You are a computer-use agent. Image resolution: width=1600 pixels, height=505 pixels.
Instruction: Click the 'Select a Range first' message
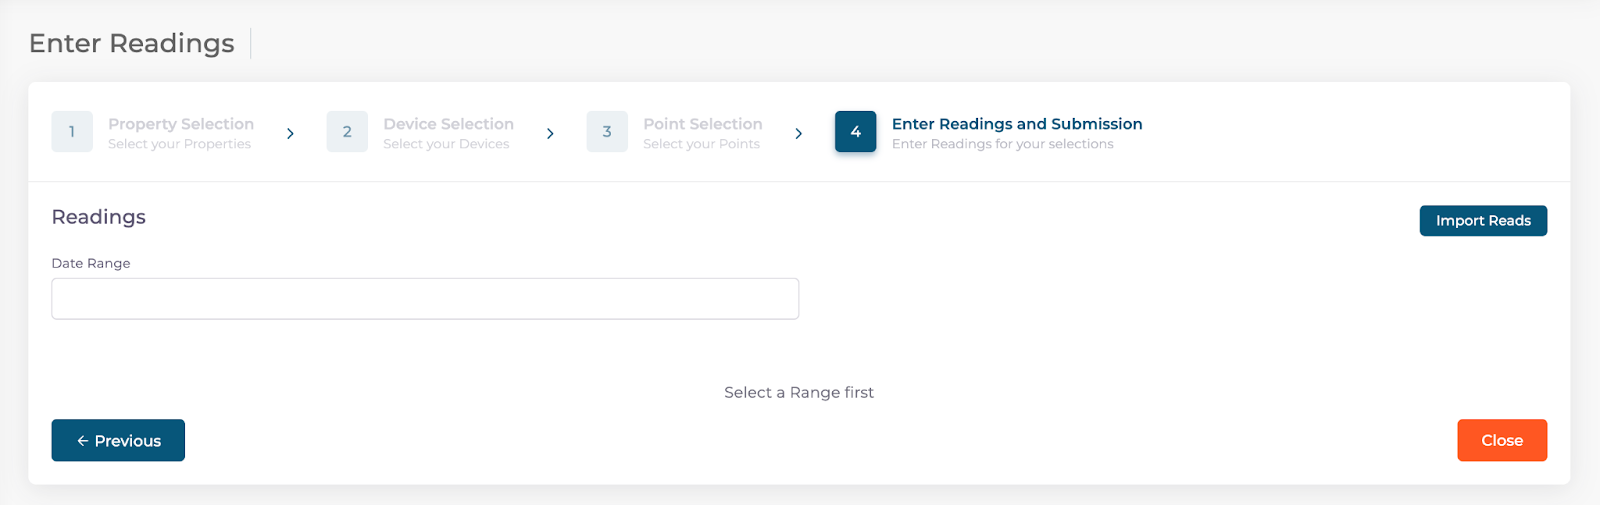pos(799,393)
